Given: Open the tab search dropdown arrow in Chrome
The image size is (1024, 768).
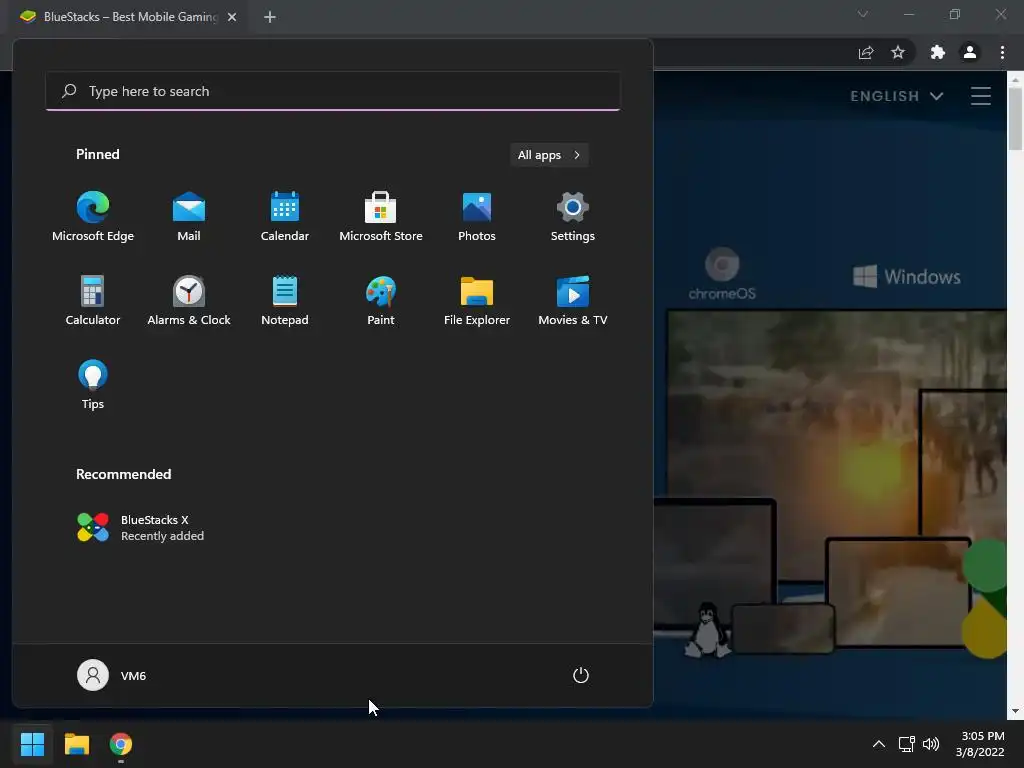Looking at the screenshot, I should coord(863,14).
